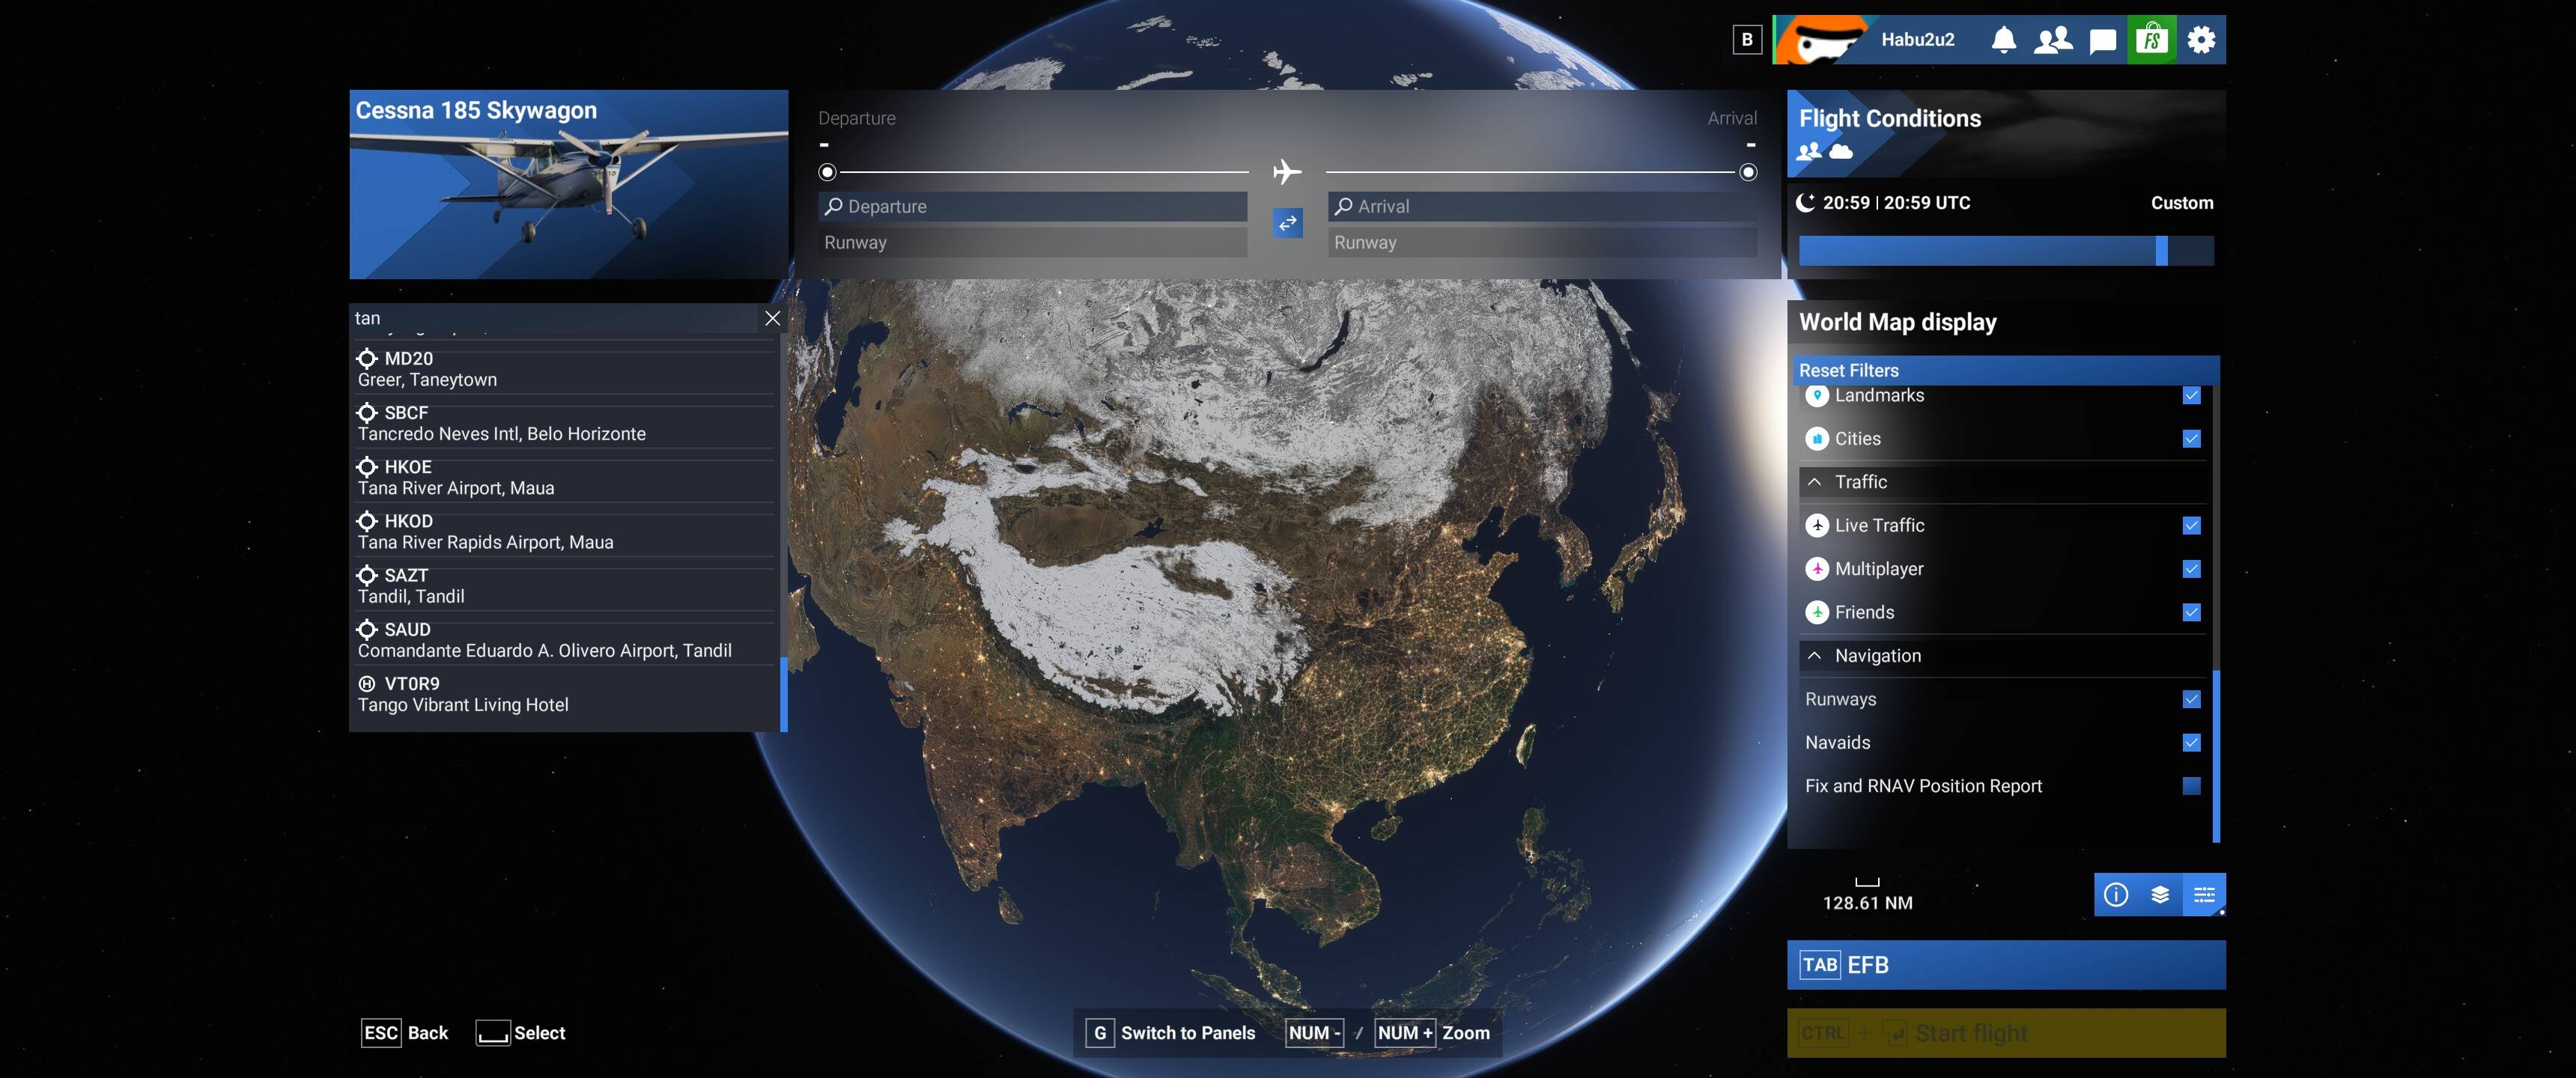Open the map layers icon

[2160, 894]
